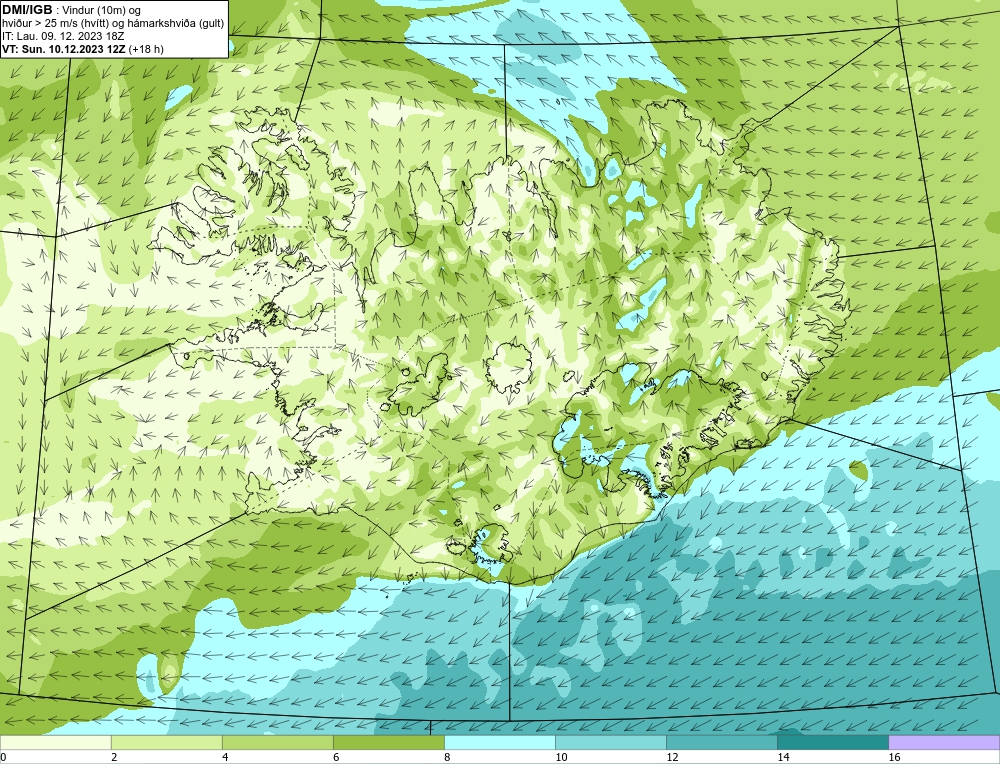Click the 14–16 m/s dark teal legend swatch
The width and height of the screenshot is (1000, 764).
pos(832,742)
